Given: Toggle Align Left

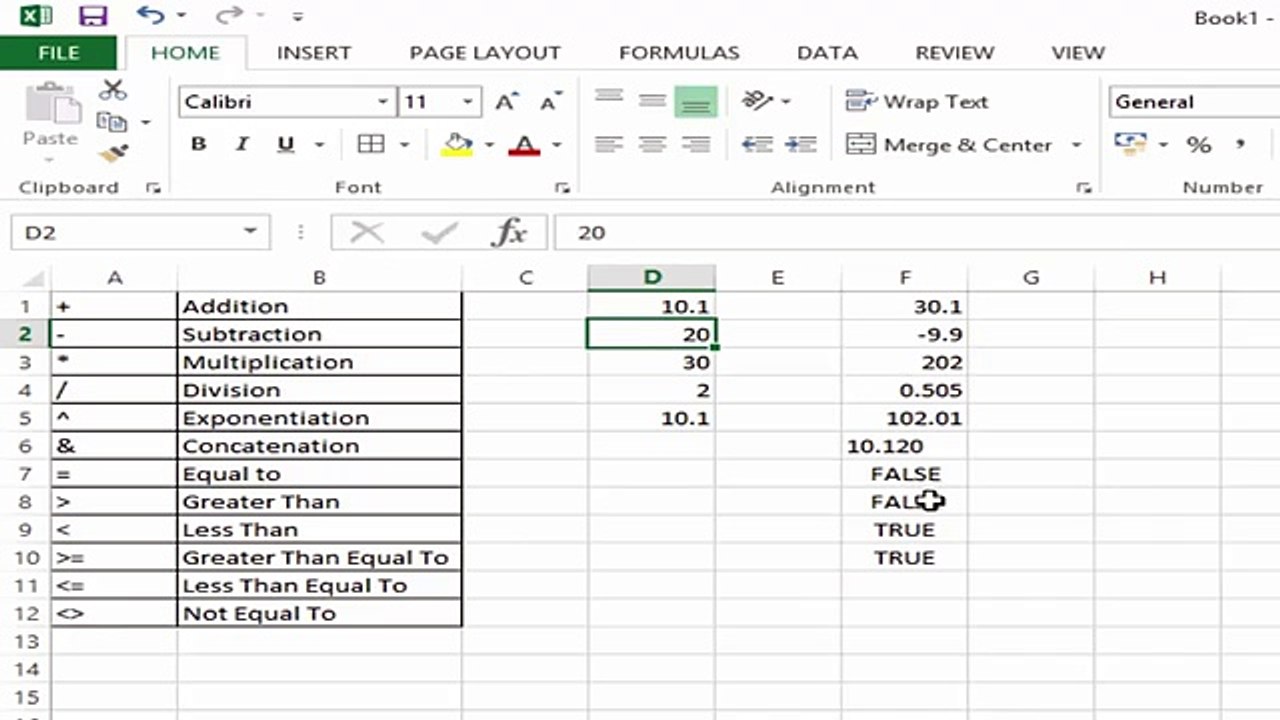Looking at the screenshot, I should click(609, 145).
